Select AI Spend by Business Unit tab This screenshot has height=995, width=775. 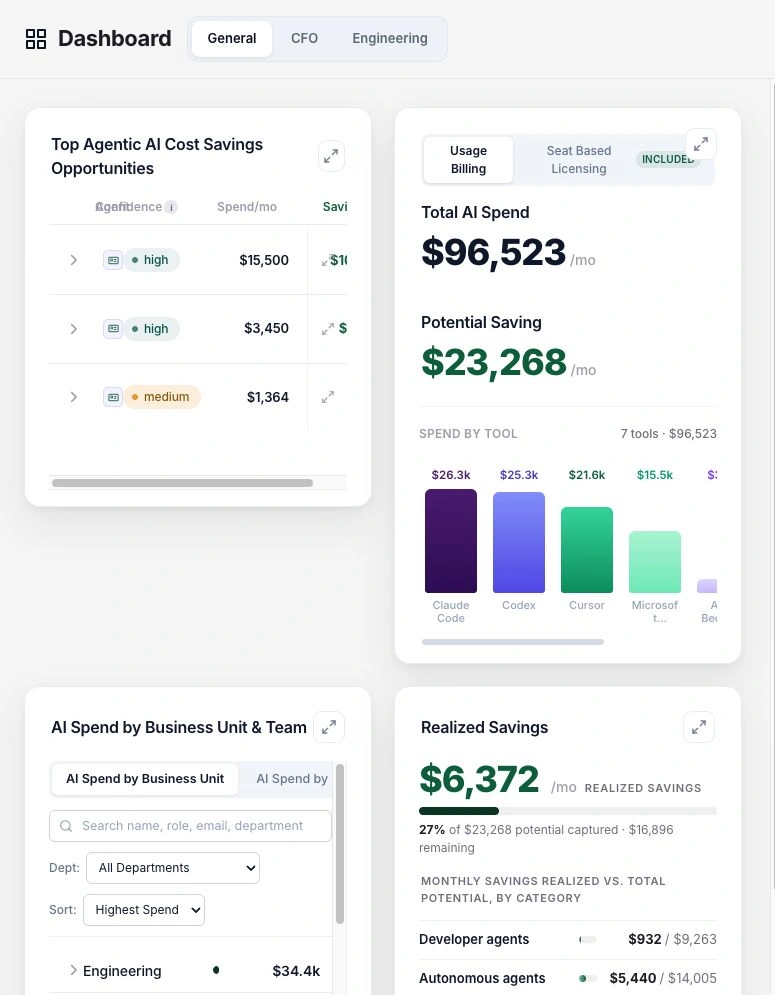145,779
